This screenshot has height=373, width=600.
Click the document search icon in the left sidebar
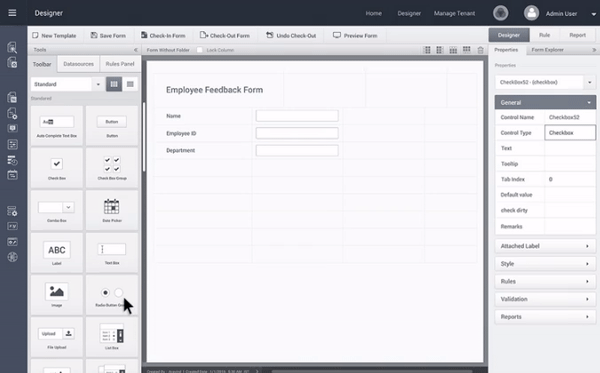(12, 47)
